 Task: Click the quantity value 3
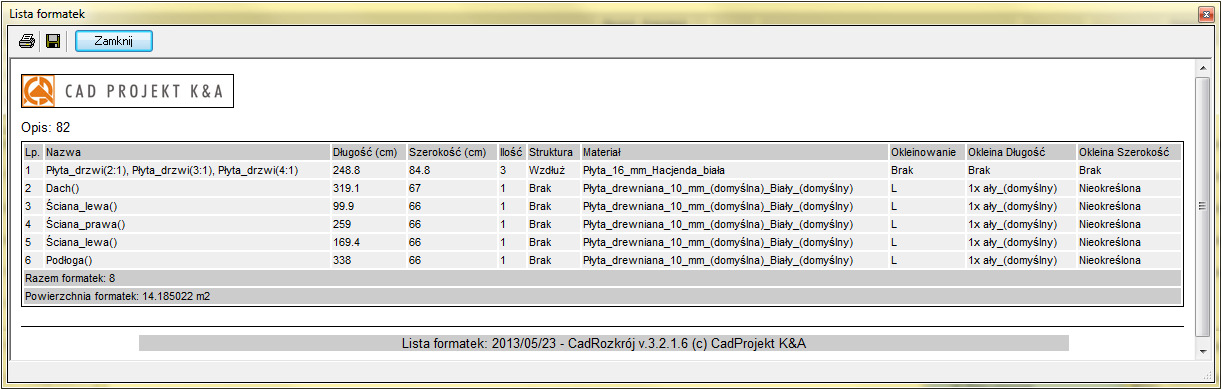pos(503,171)
